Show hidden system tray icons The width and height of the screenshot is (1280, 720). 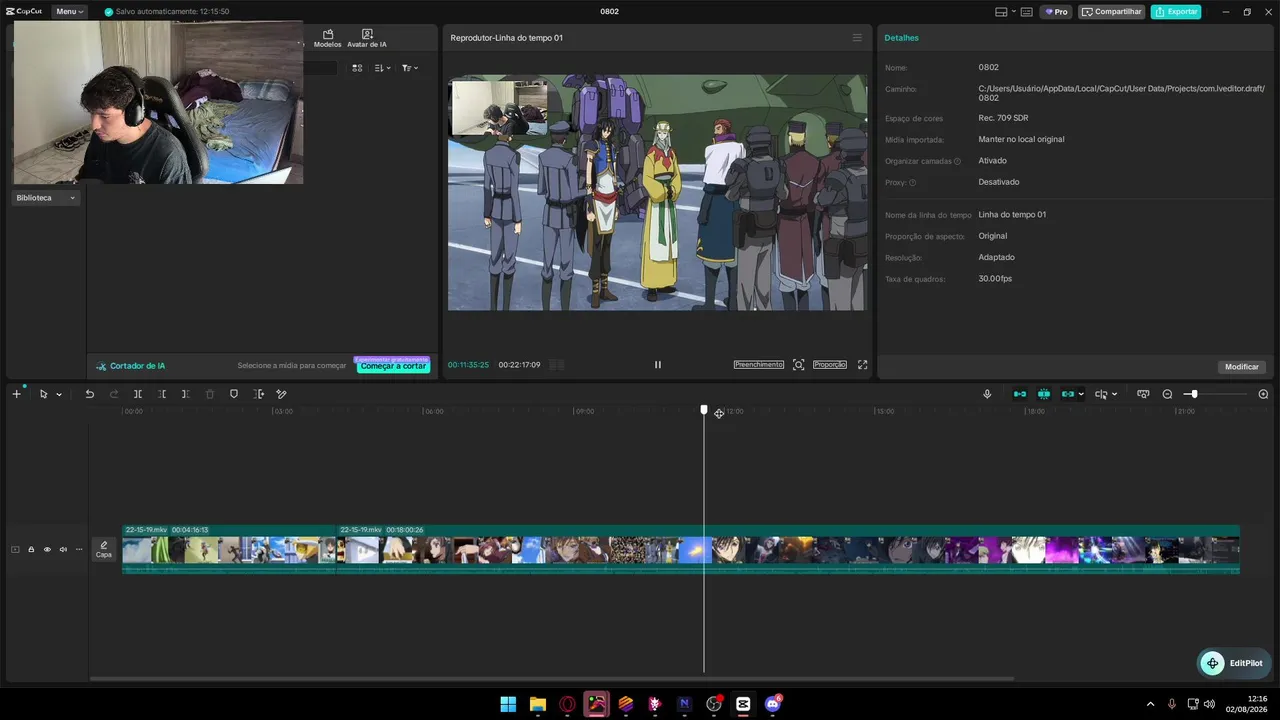(x=1150, y=704)
